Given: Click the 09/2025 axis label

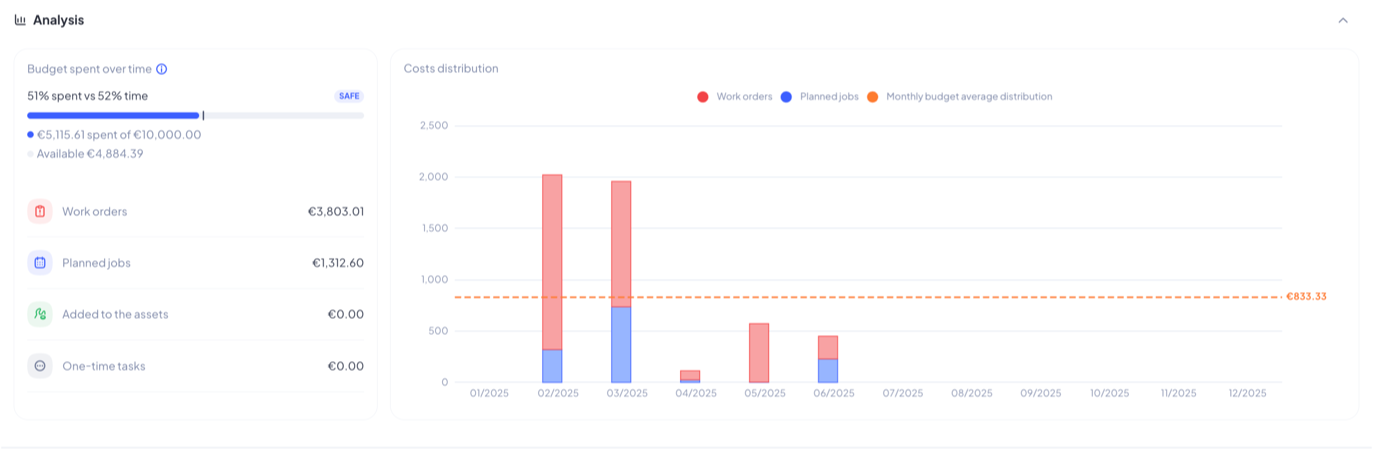Looking at the screenshot, I should (1040, 394).
